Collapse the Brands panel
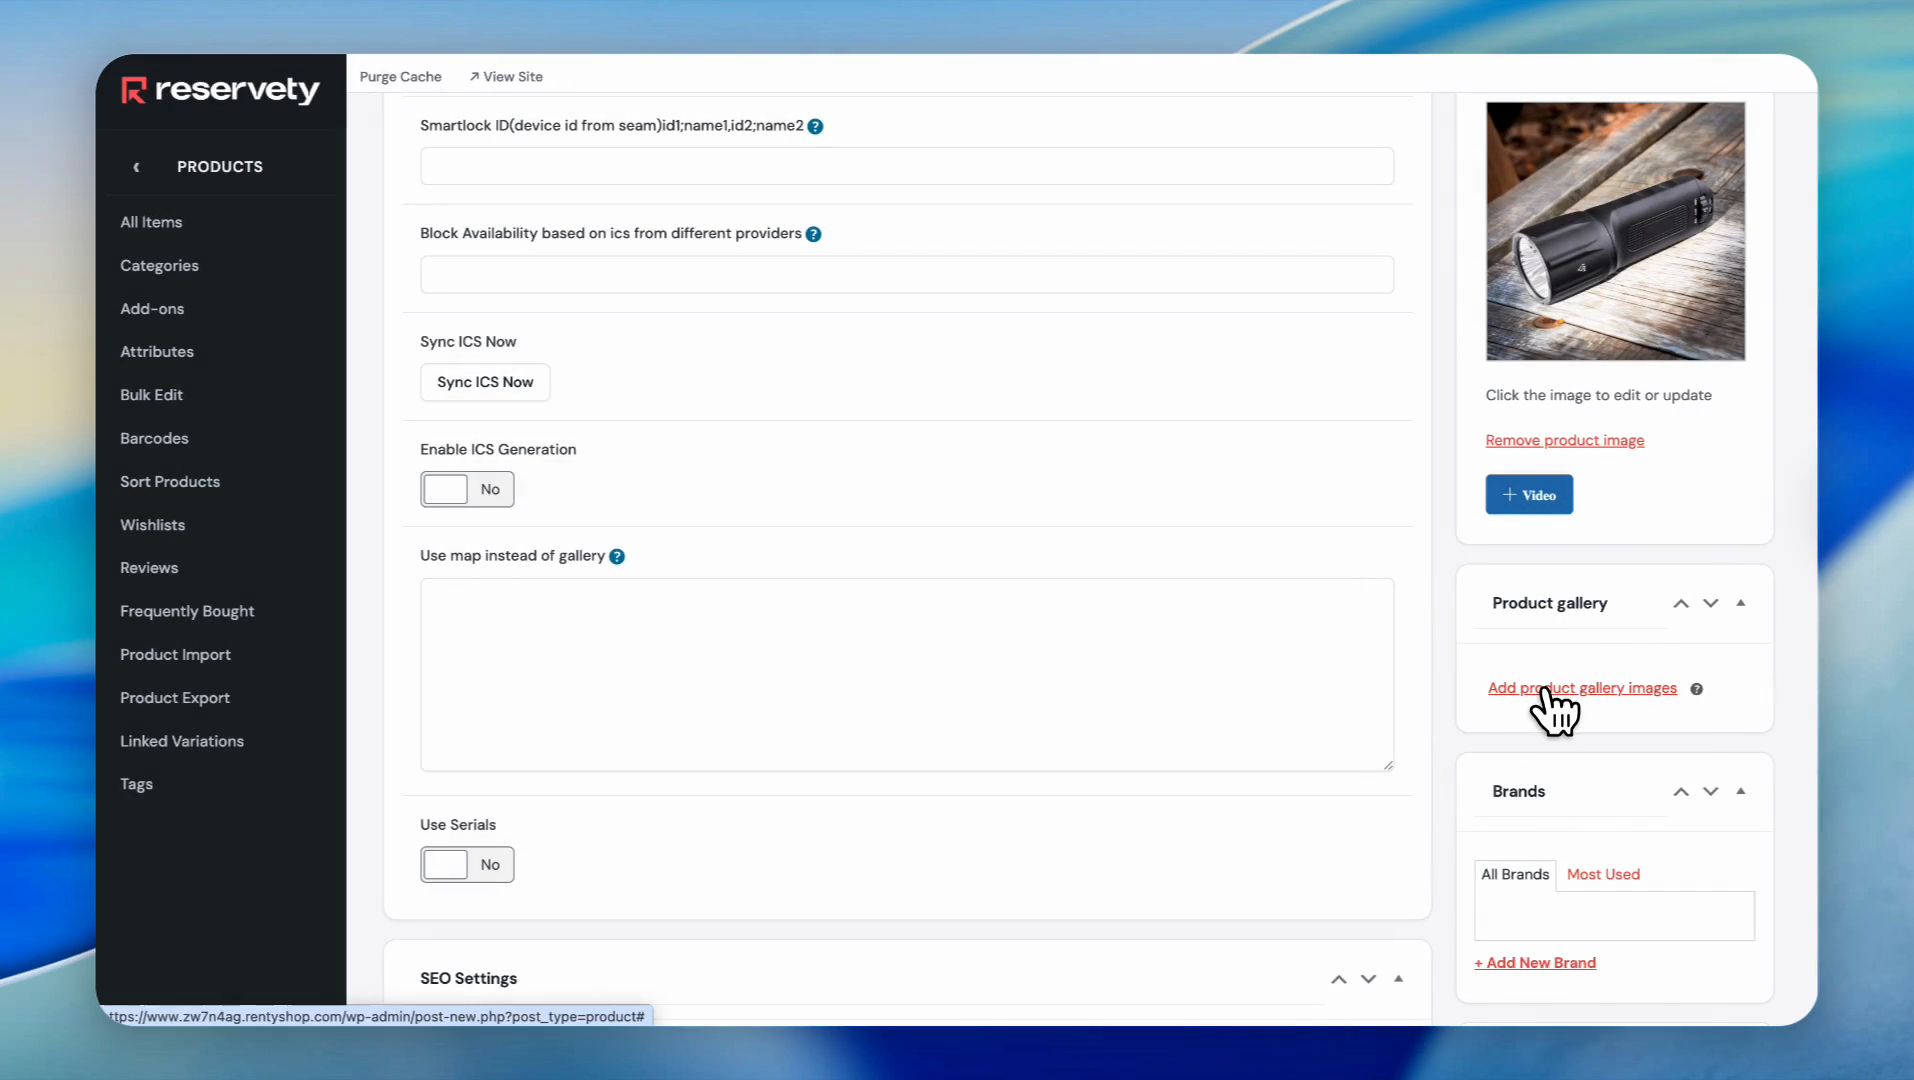This screenshot has width=1914, height=1080. pyautogui.click(x=1741, y=791)
